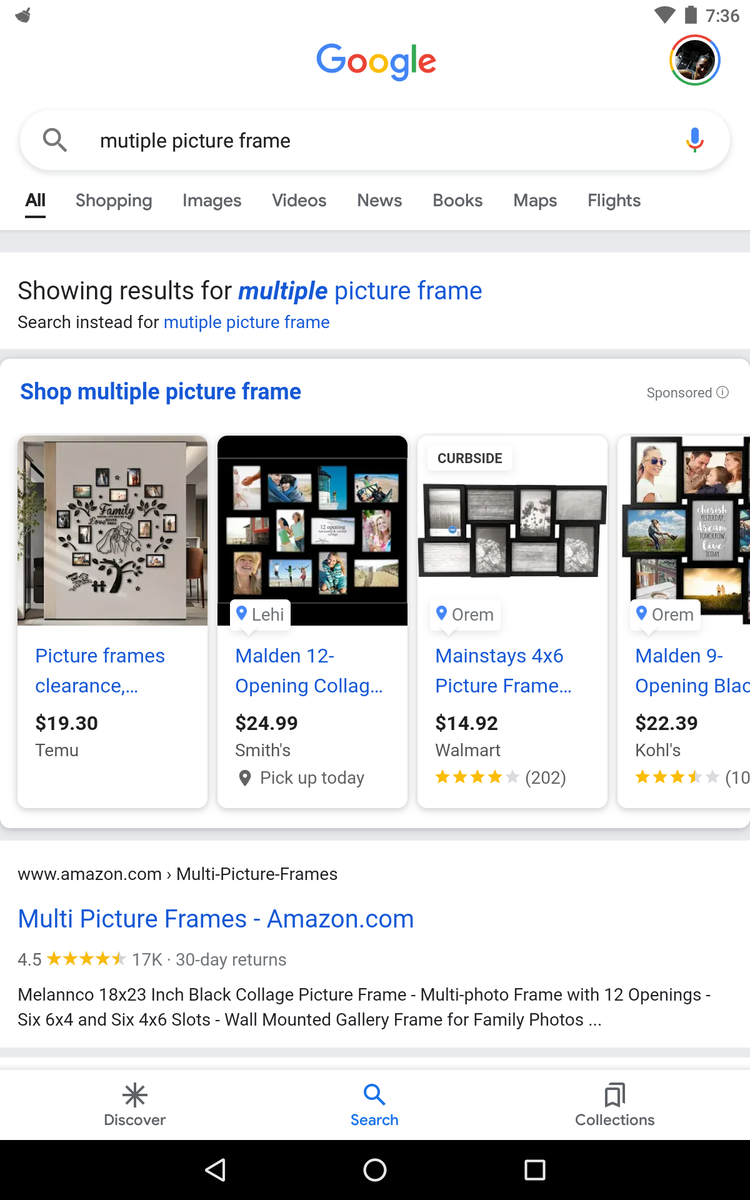The width and height of the screenshot is (750, 1200).
Task: Tap the microphone voice search icon
Action: coord(695,141)
